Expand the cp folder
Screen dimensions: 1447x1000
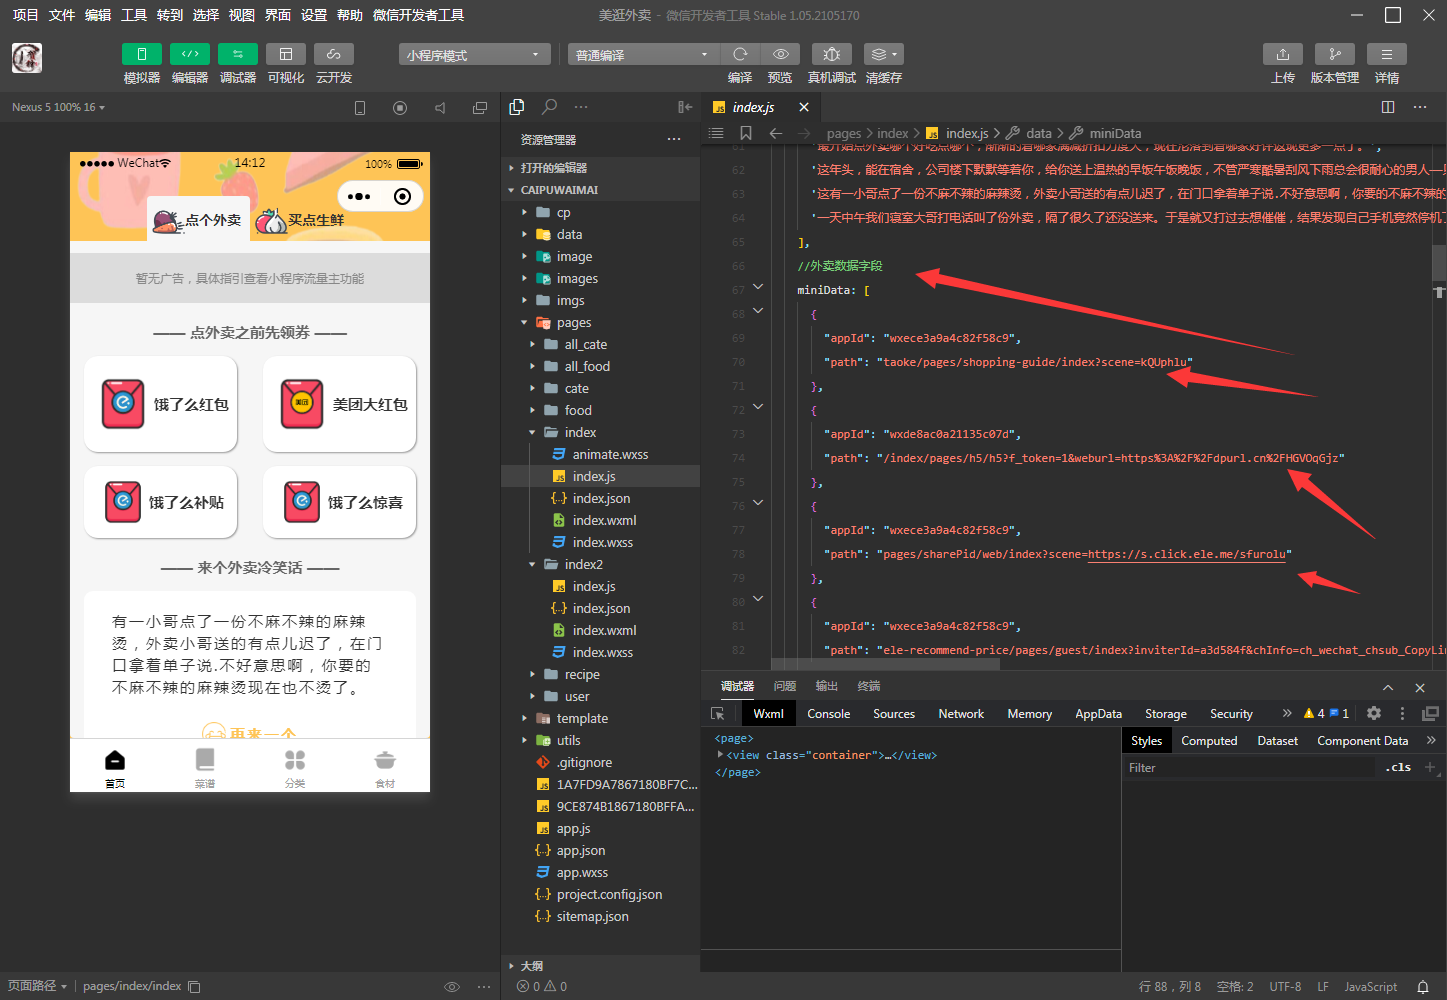(x=600, y=212)
